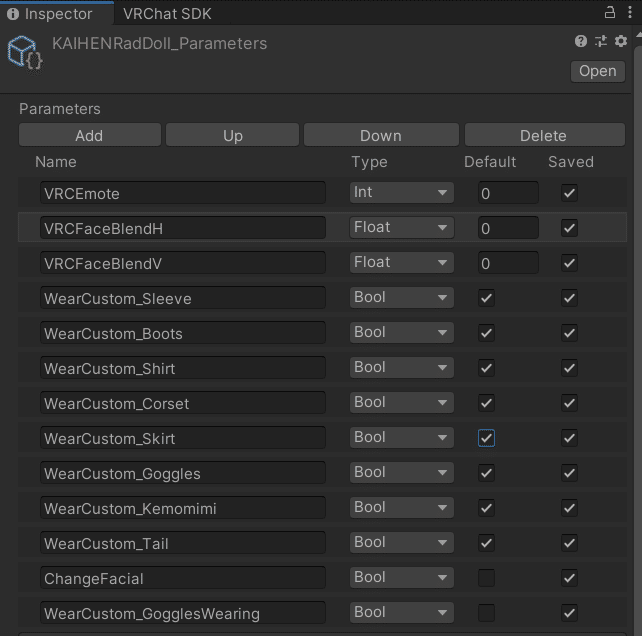Toggle Saved checkbox for WearCustom_GogglesWearing
The image size is (642, 636).
pos(569,613)
